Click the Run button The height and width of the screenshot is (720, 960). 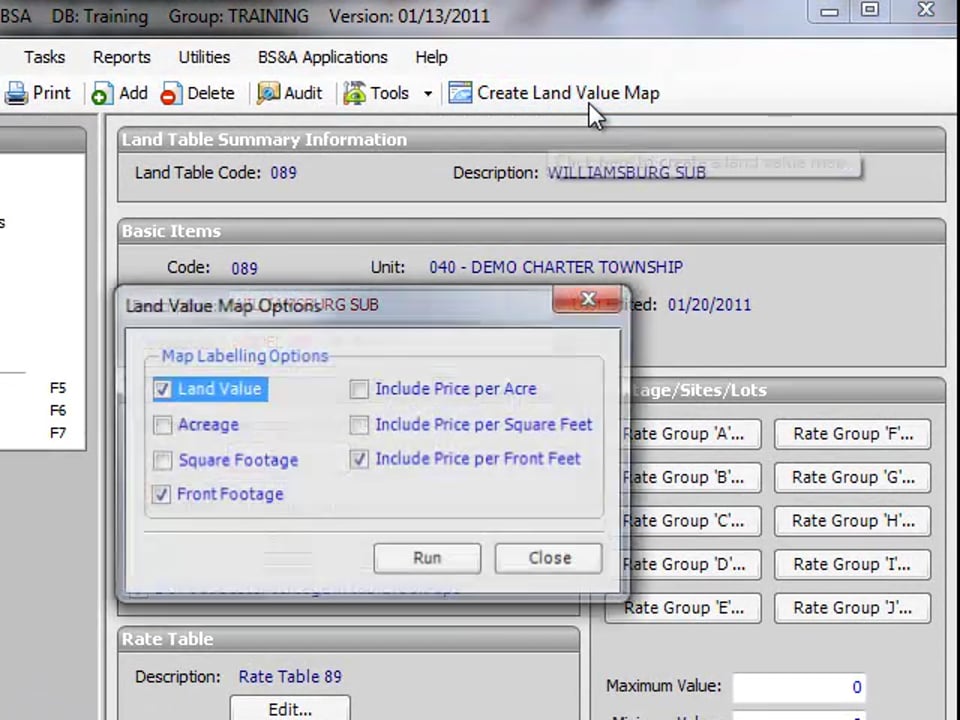[x=427, y=558]
